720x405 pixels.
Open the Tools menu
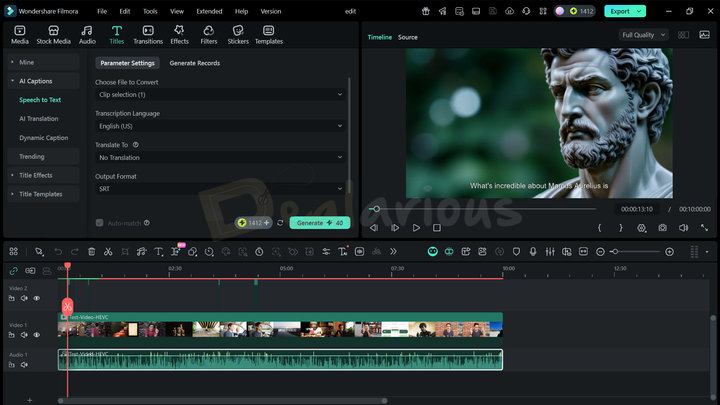click(x=150, y=11)
